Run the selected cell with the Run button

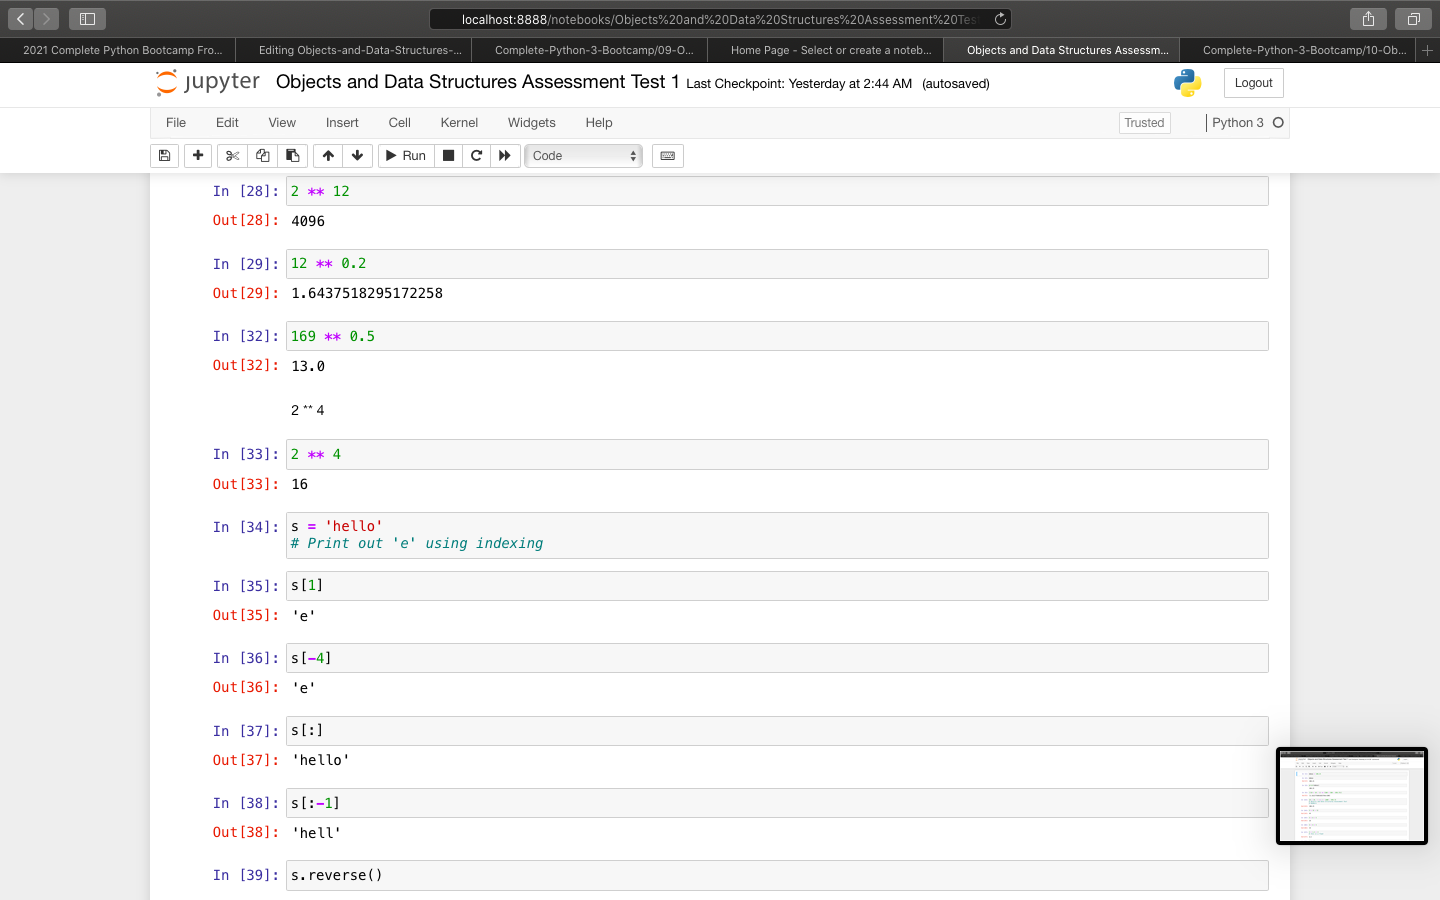406,155
